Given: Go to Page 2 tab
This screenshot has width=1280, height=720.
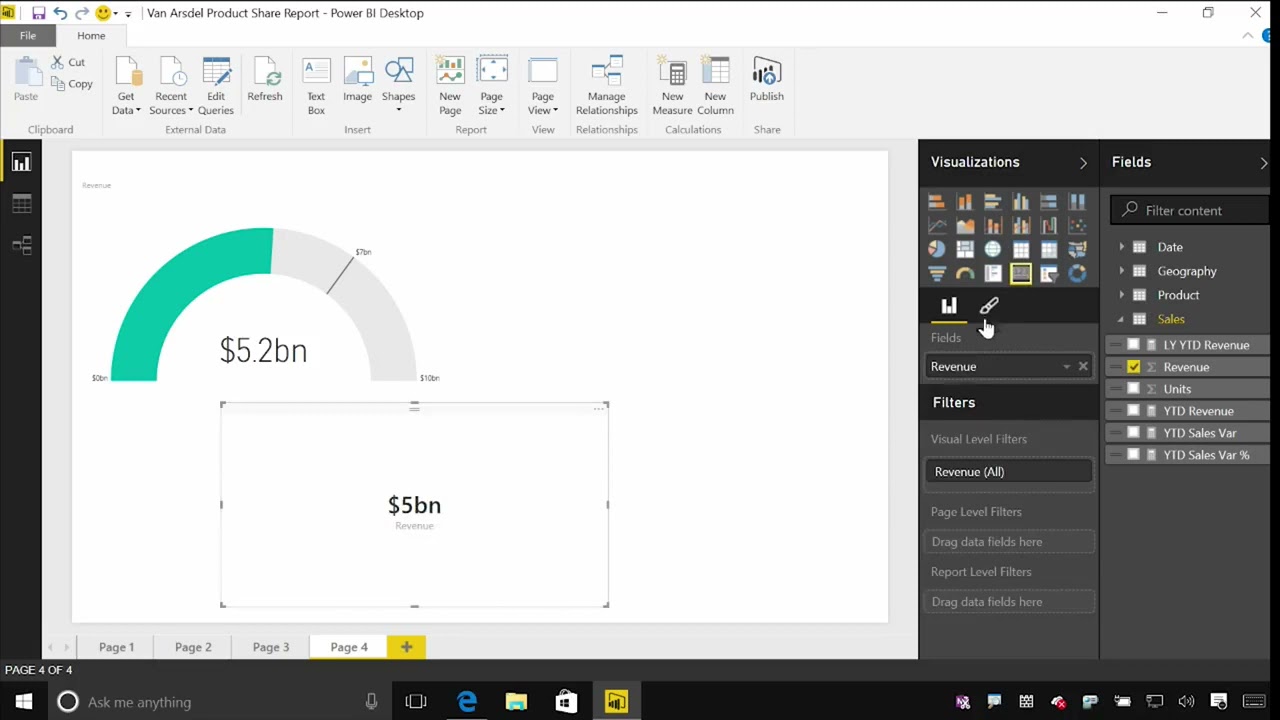Looking at the screenshot, I should tap(193, 647).
